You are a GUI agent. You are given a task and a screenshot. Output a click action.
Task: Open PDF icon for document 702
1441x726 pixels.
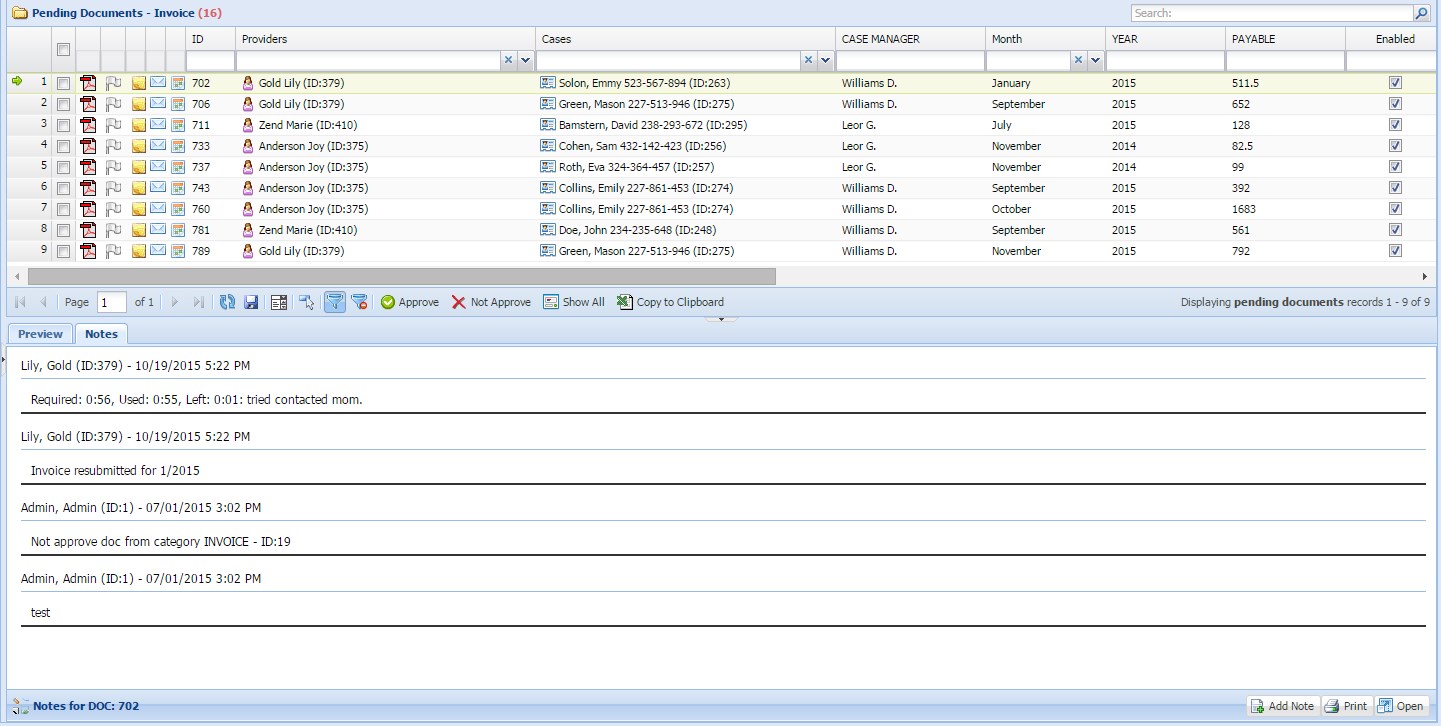pos(89,83)
